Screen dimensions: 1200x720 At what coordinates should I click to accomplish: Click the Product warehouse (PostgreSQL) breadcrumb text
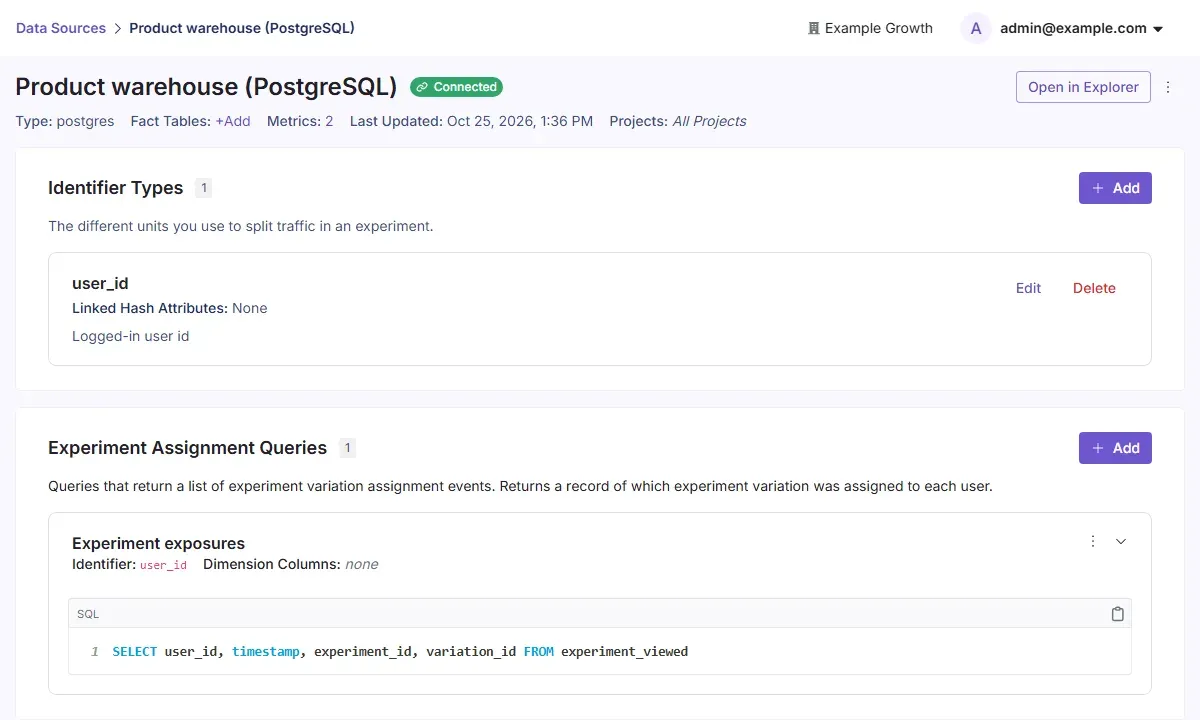(x=242, y=28)
